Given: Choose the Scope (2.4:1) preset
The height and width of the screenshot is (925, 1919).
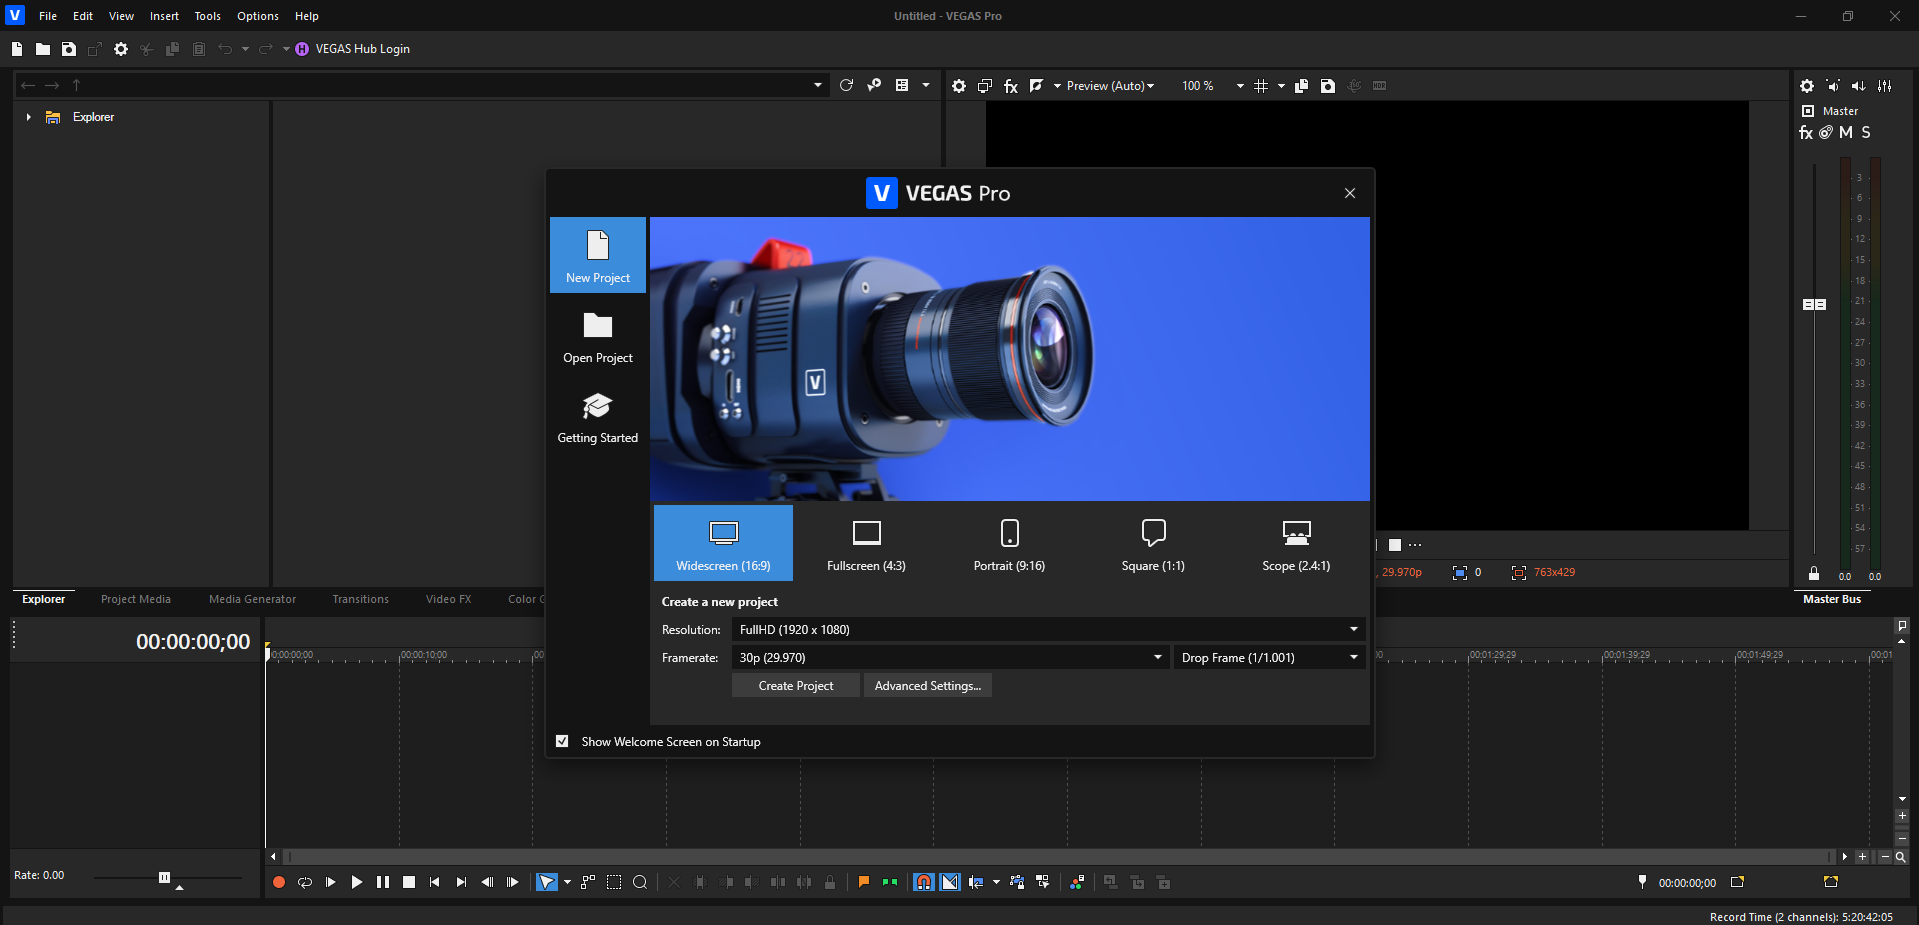Looking at the screenshot, I should click(1296, 543).
